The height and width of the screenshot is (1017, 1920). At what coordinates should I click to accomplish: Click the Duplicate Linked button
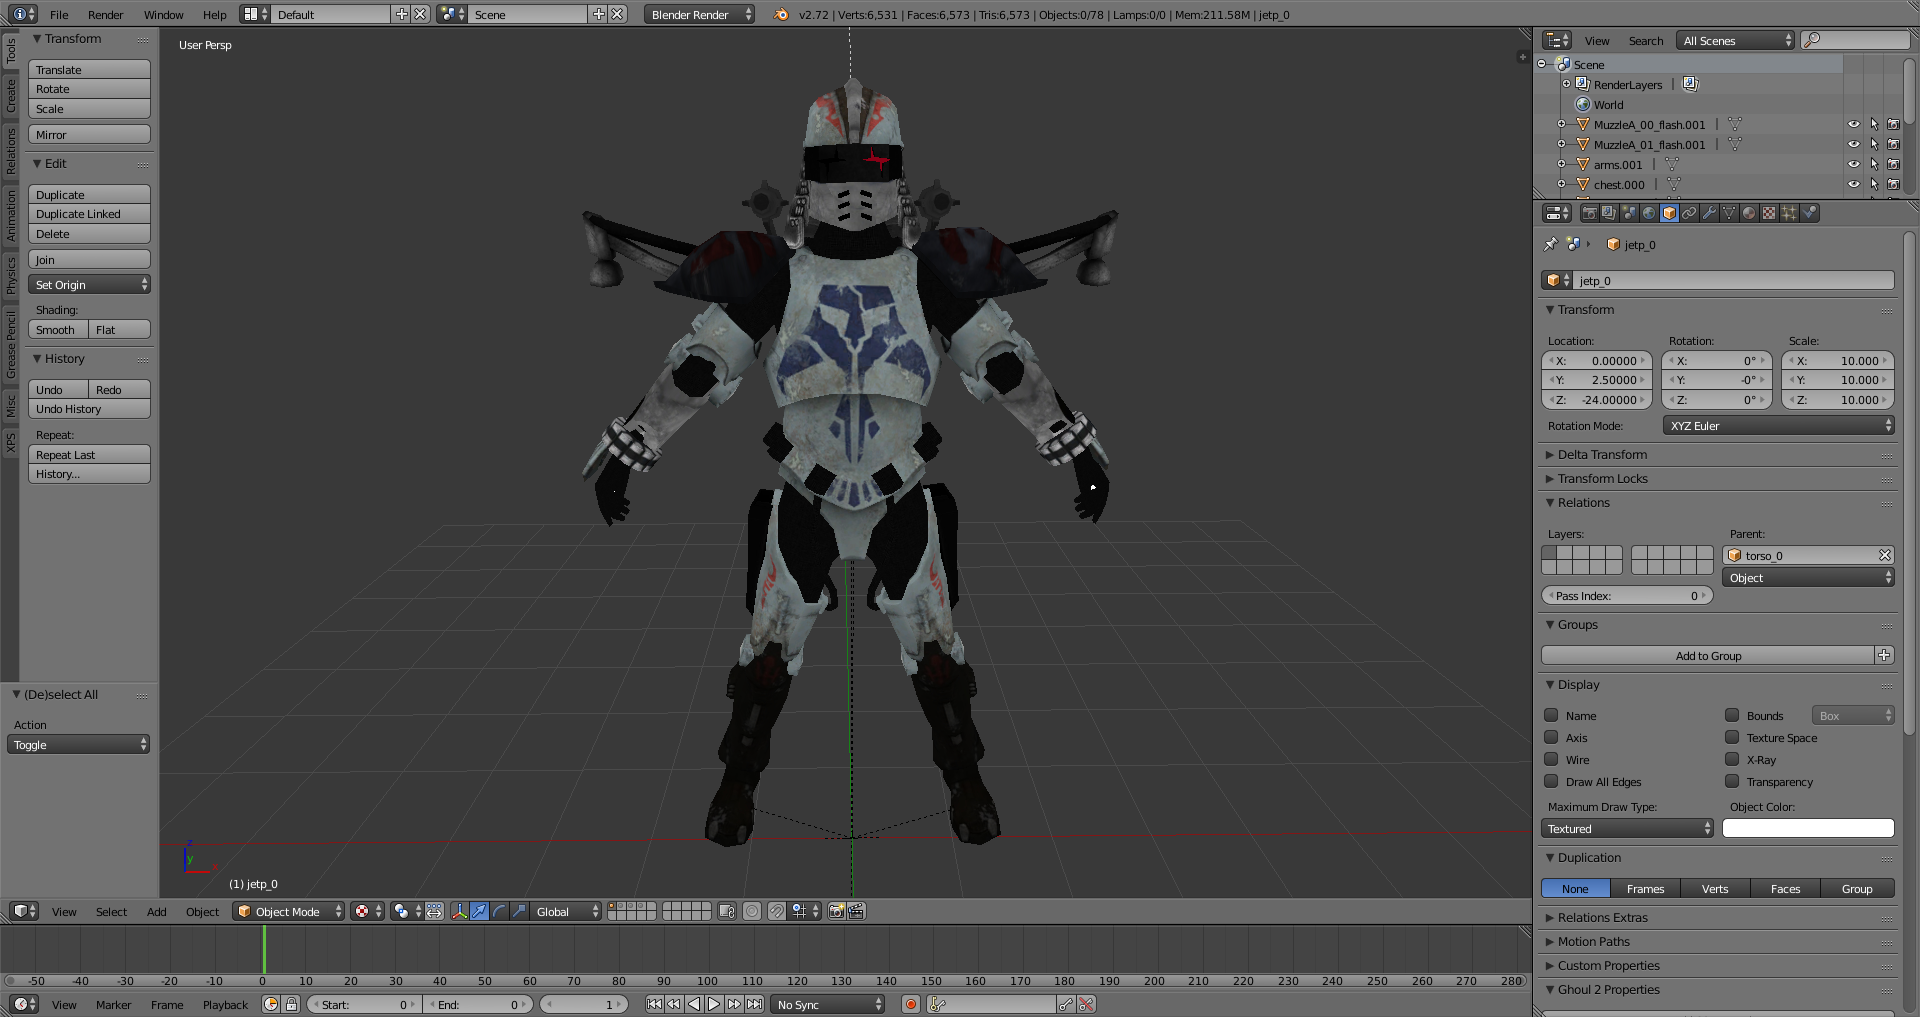pyautogui.click(x=89, y=214)
